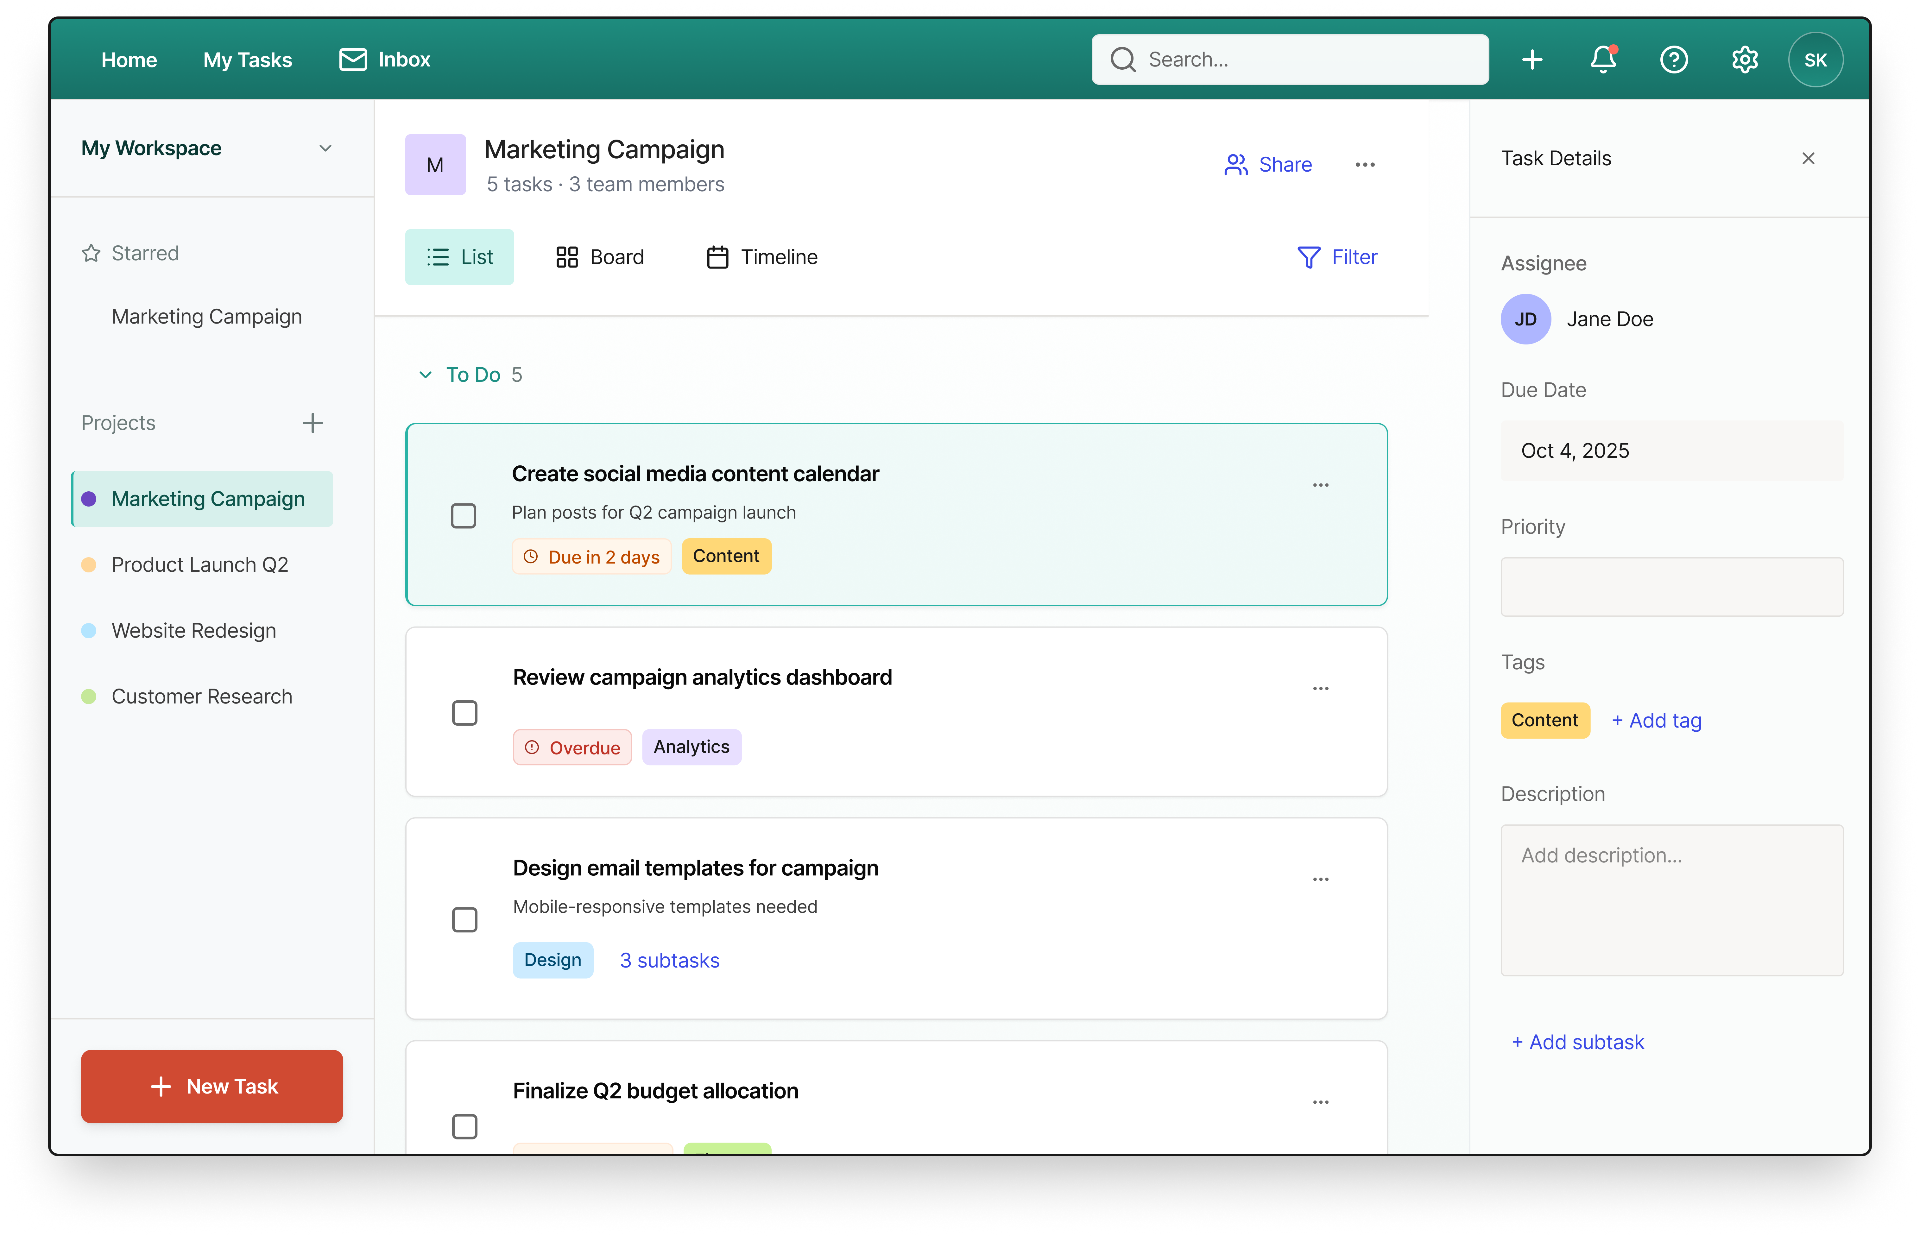Viewport: 1920px width, 1236px height.
Task: Open options for Finalize Q2 budget task
Action: (1321, 1102)
